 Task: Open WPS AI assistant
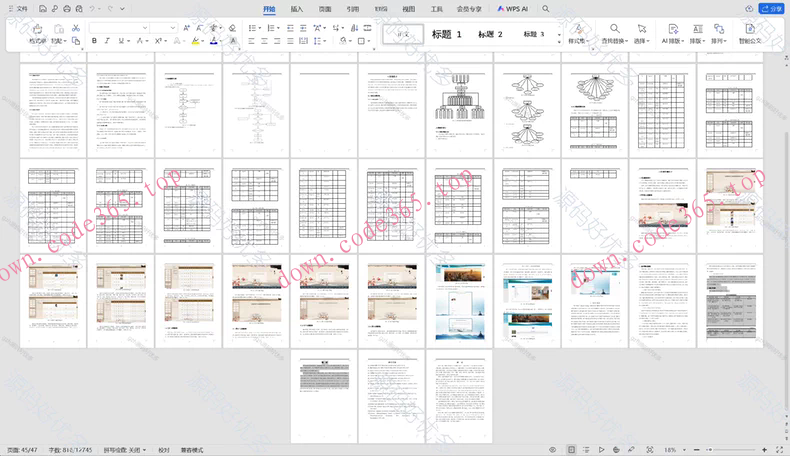pyautogui.click(x=512, y=9)
